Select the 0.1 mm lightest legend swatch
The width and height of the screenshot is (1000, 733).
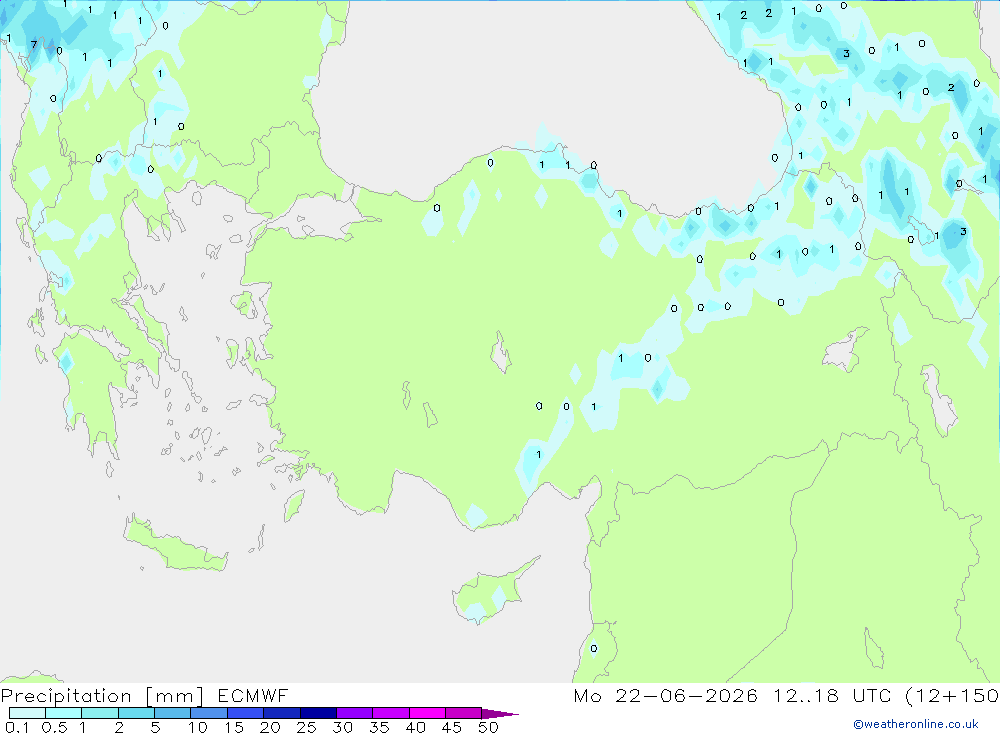27,713
